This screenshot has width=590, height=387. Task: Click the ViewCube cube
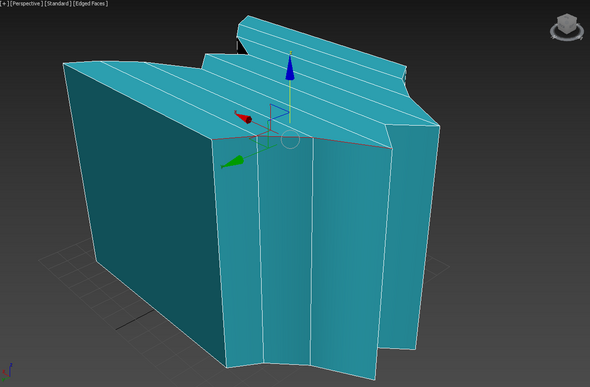[x=567, y=23]
